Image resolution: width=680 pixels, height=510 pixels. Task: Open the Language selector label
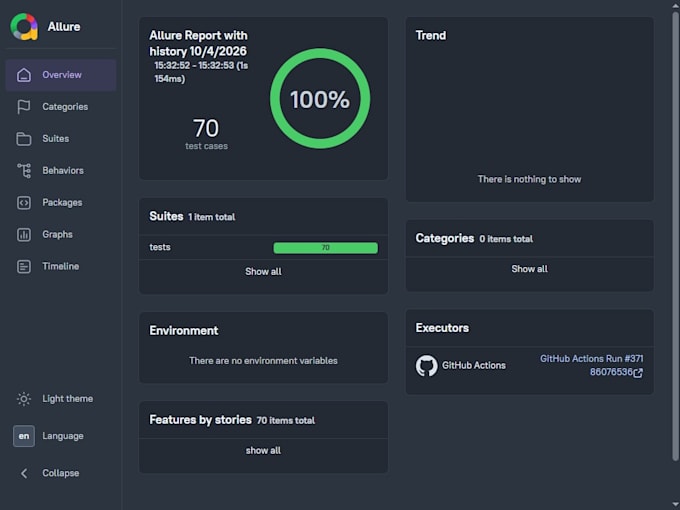click(x=63, y=436)
